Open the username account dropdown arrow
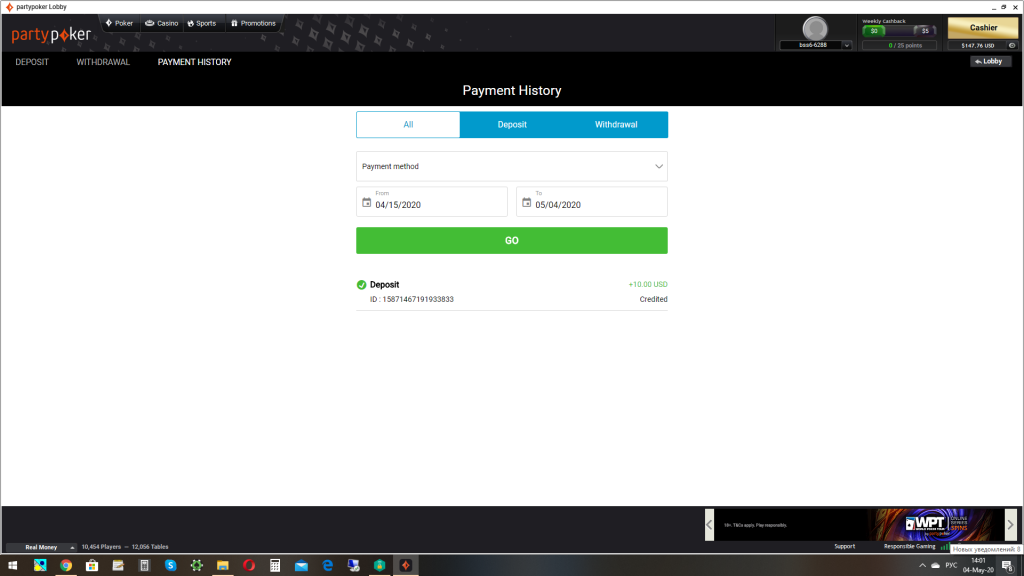The height and width of the screenshot is (576, 1024). tap(846, 45)
